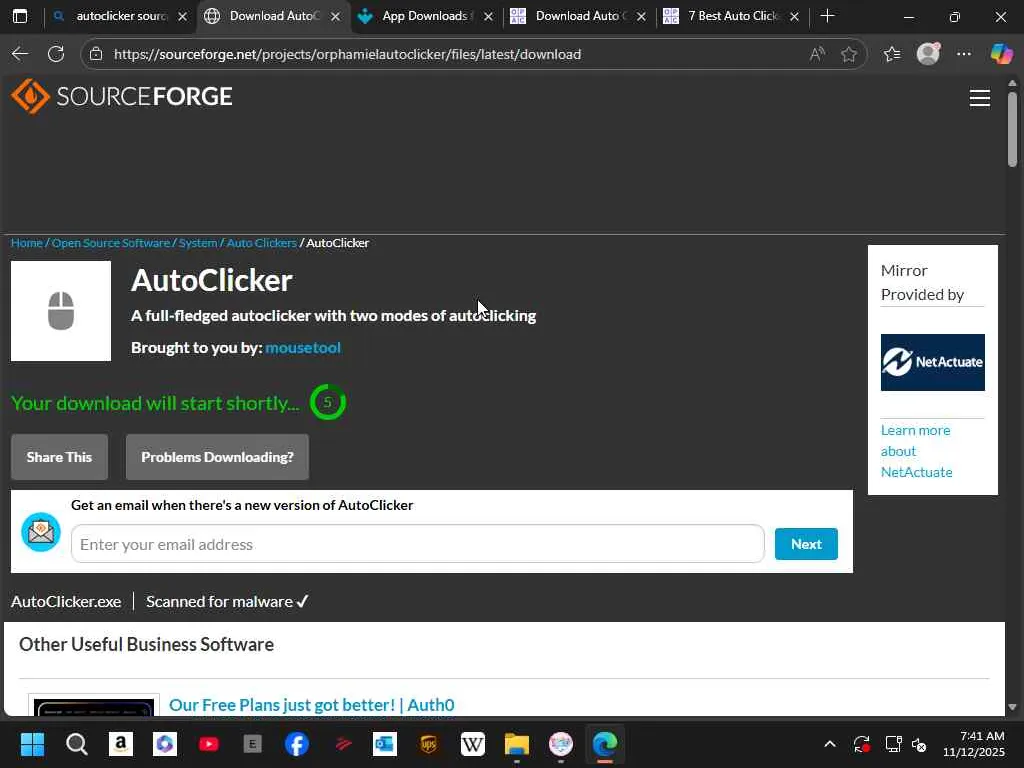Go back with the browser back arrow
This screenshot has width=1024, height=768.
[x=20, y=54]
